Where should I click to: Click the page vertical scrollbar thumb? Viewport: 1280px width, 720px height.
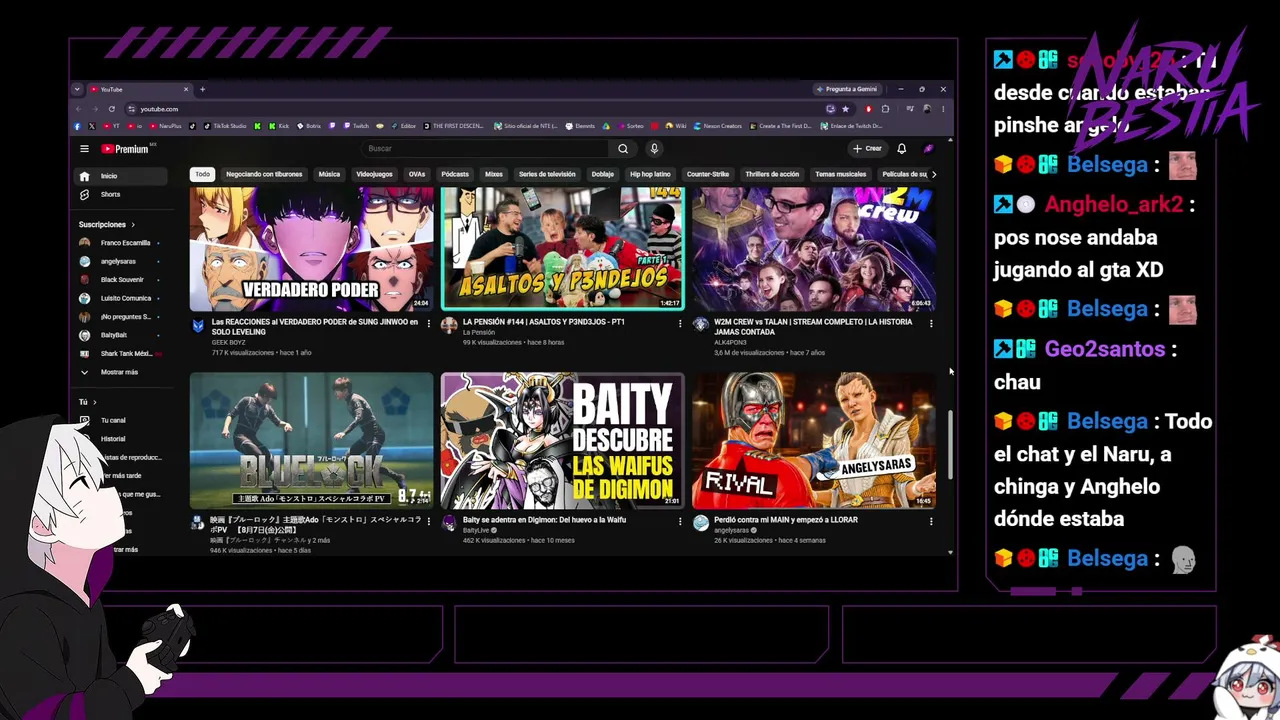(x=950, y=444)
